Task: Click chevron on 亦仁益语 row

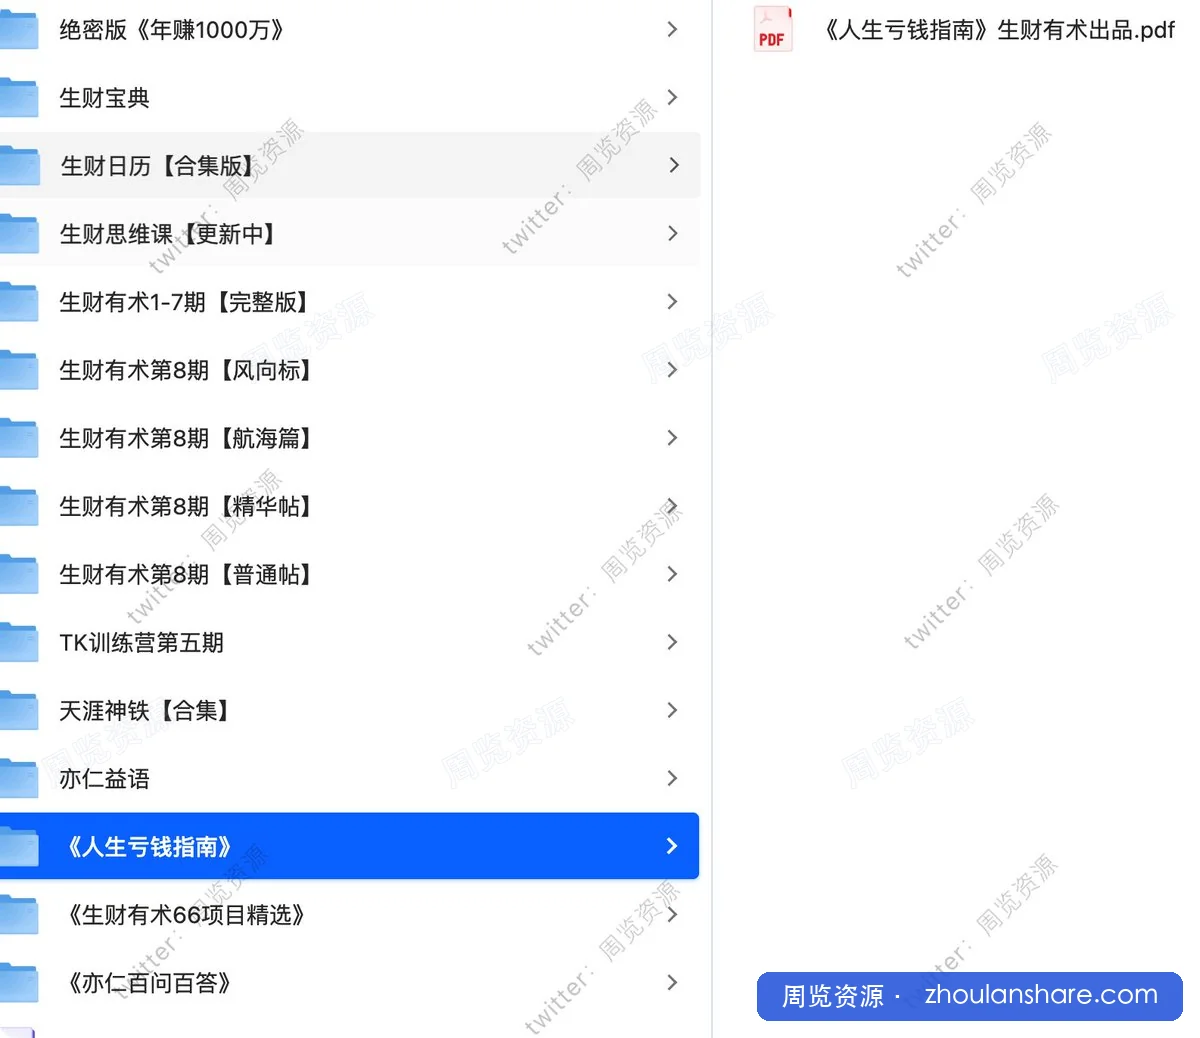Action: 672,778
